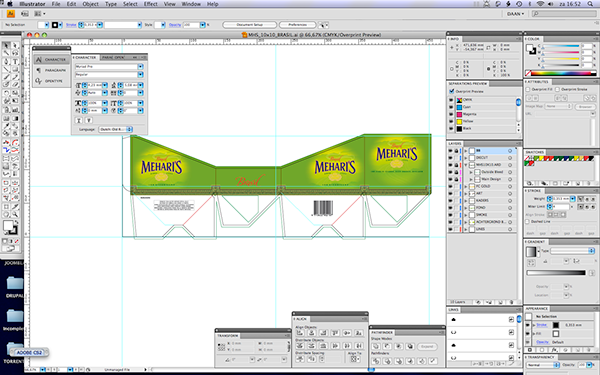This screenshot has height=375, width=600.
Task: Open stroke Weight dropdown in Stroke panel
Action: 572,199
